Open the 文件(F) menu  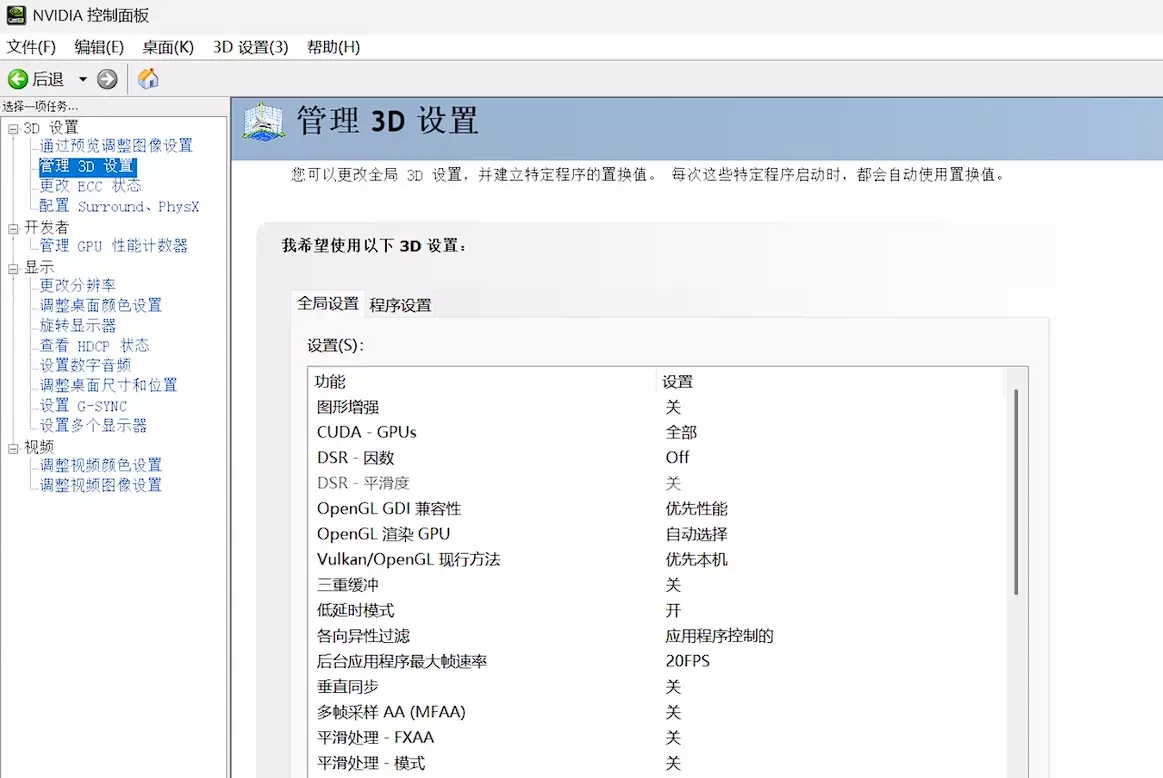pyautogui.click(x=31, y=47)
